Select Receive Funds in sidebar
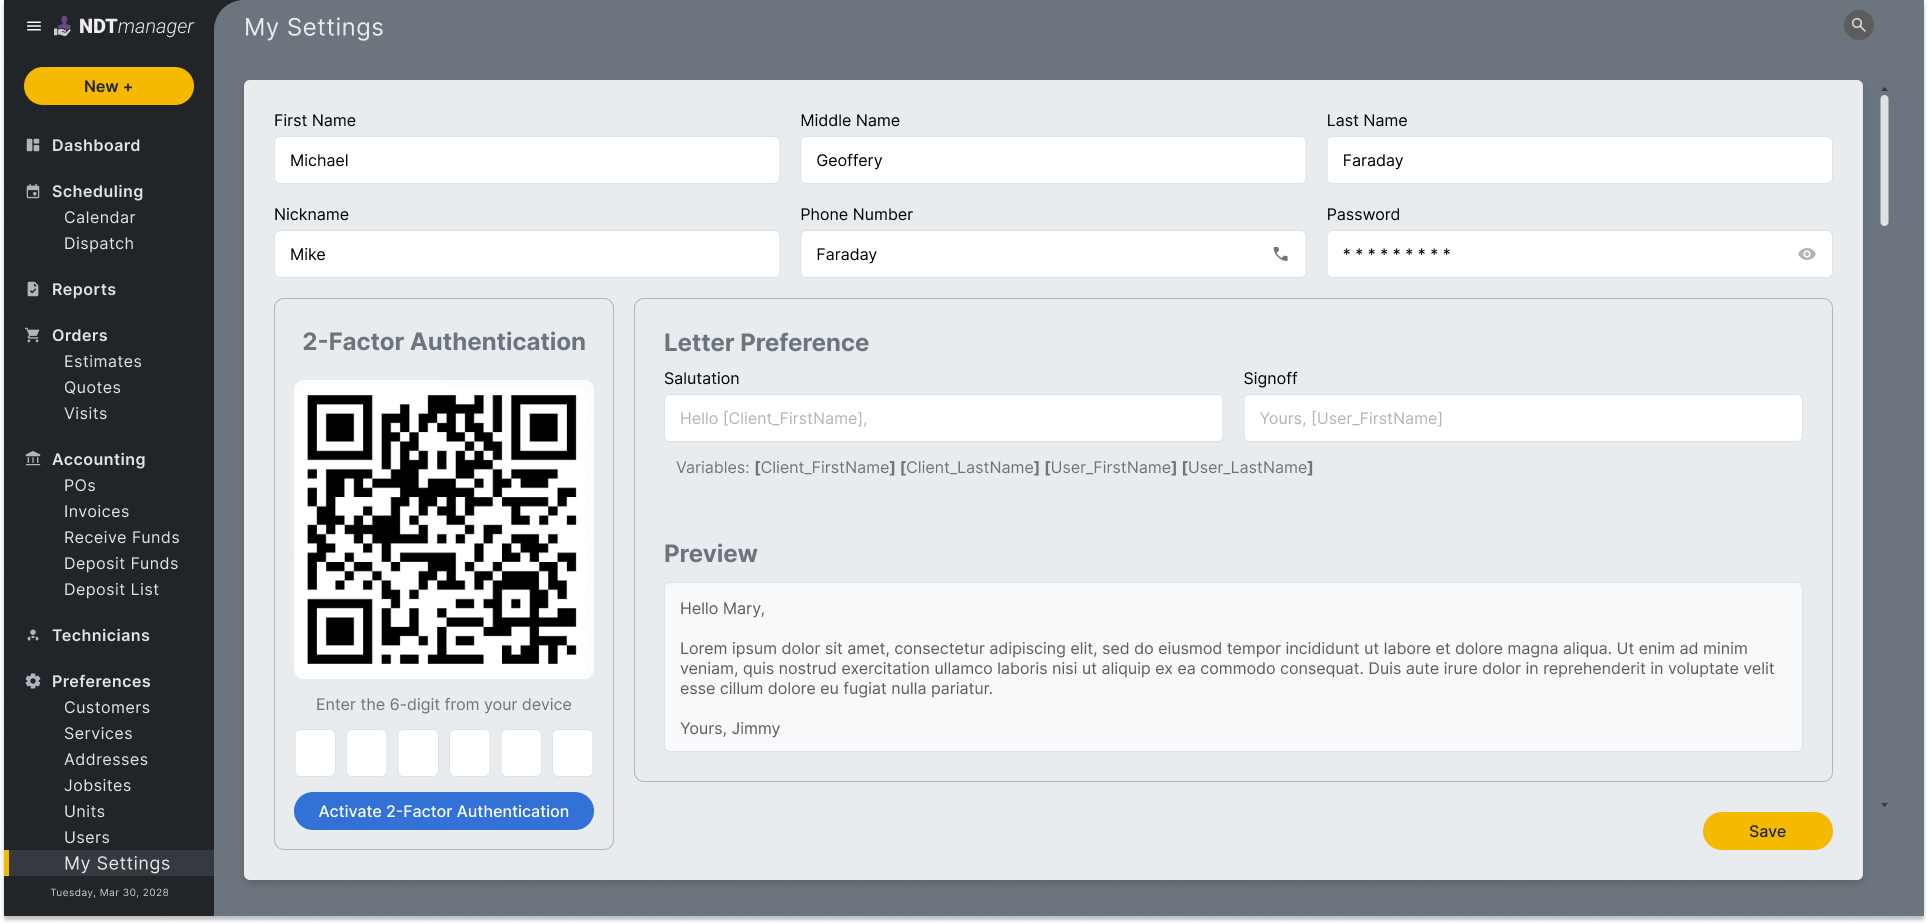The image size is (1928, 924). pyautogui.click(x=122, y=537)
